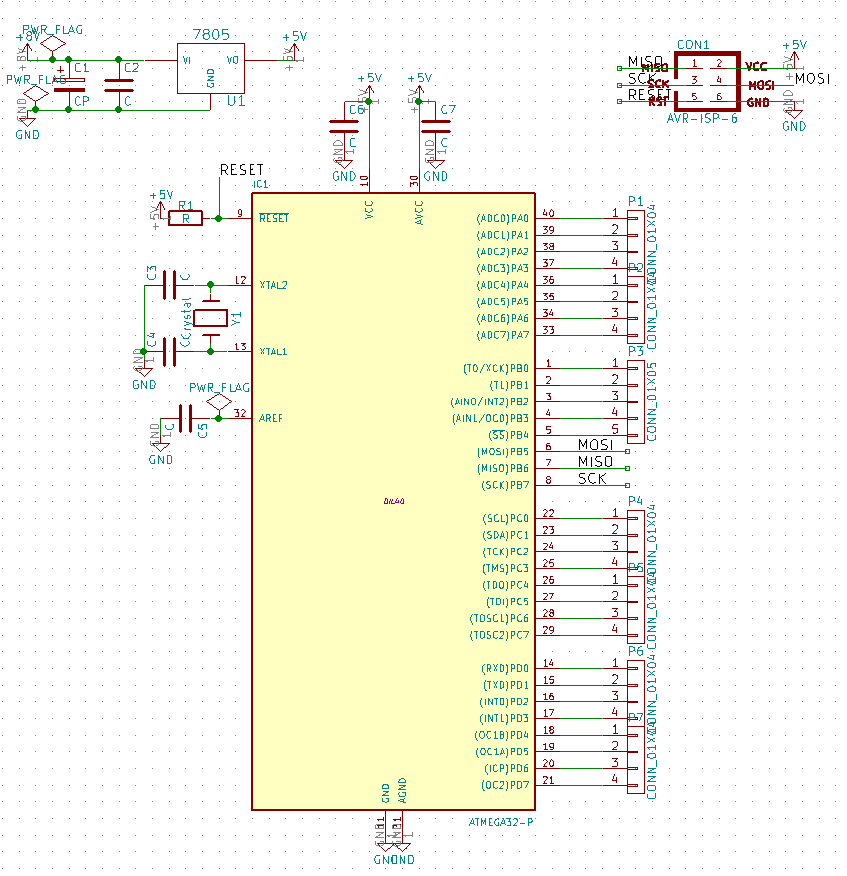
Task: Select the "(RXD)PD0" pin name
Action: [505, 668]
